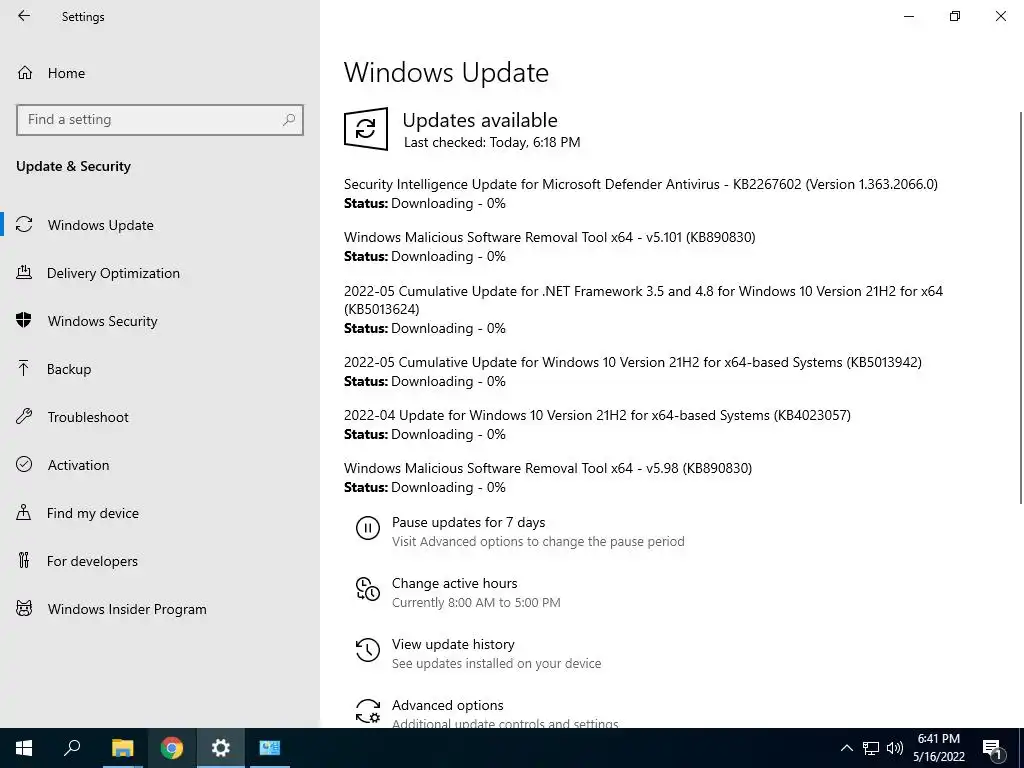
Task: Click 'Currently 8:00 AM to 5:00 PM' text
Action: (x=476, y=603)
